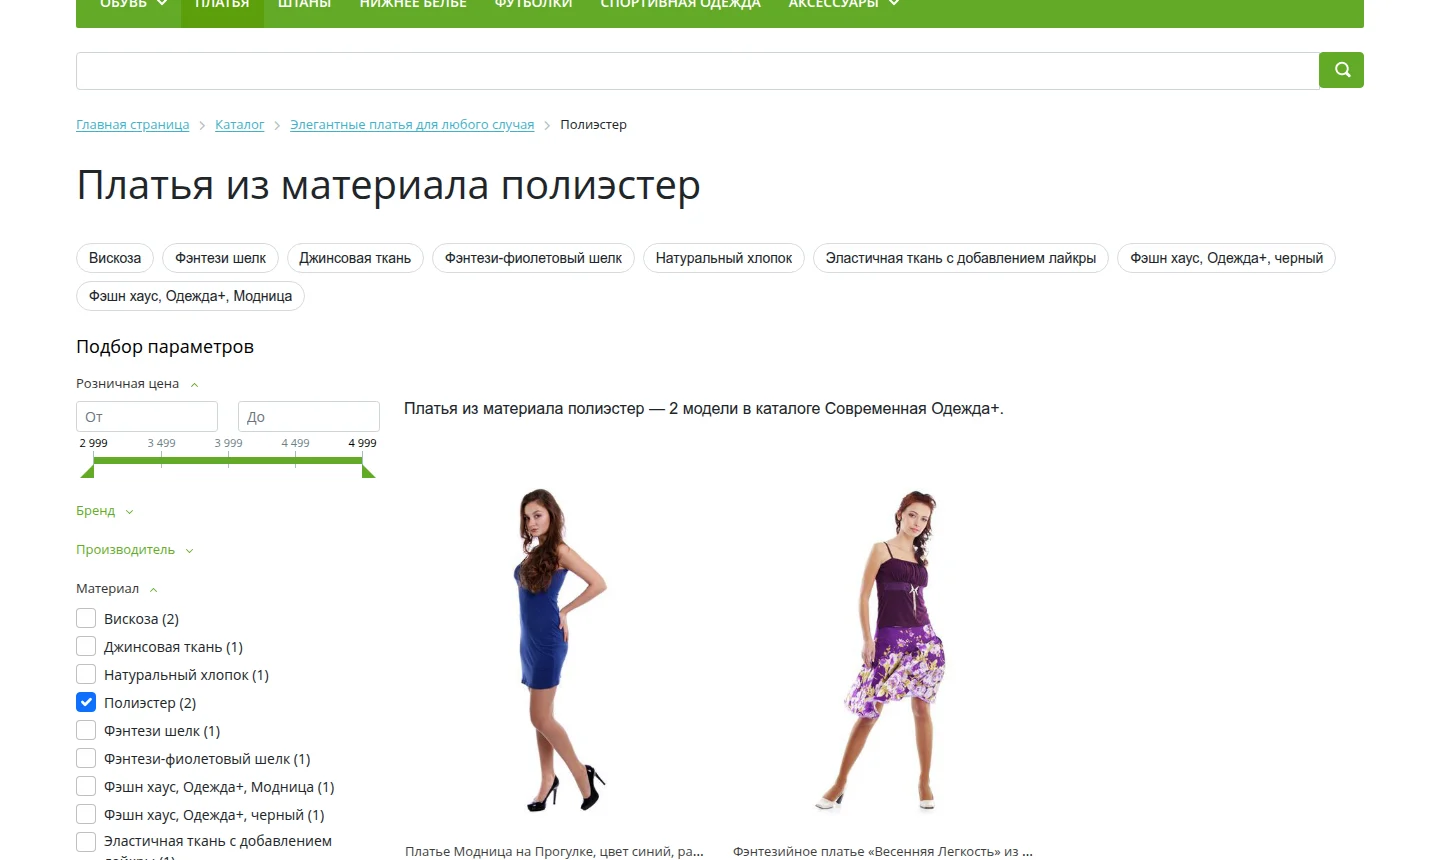This screenshot has height=860, width=1440.
Task: Select the Фэнтези шелк tag chip
Action: [220, 258]
